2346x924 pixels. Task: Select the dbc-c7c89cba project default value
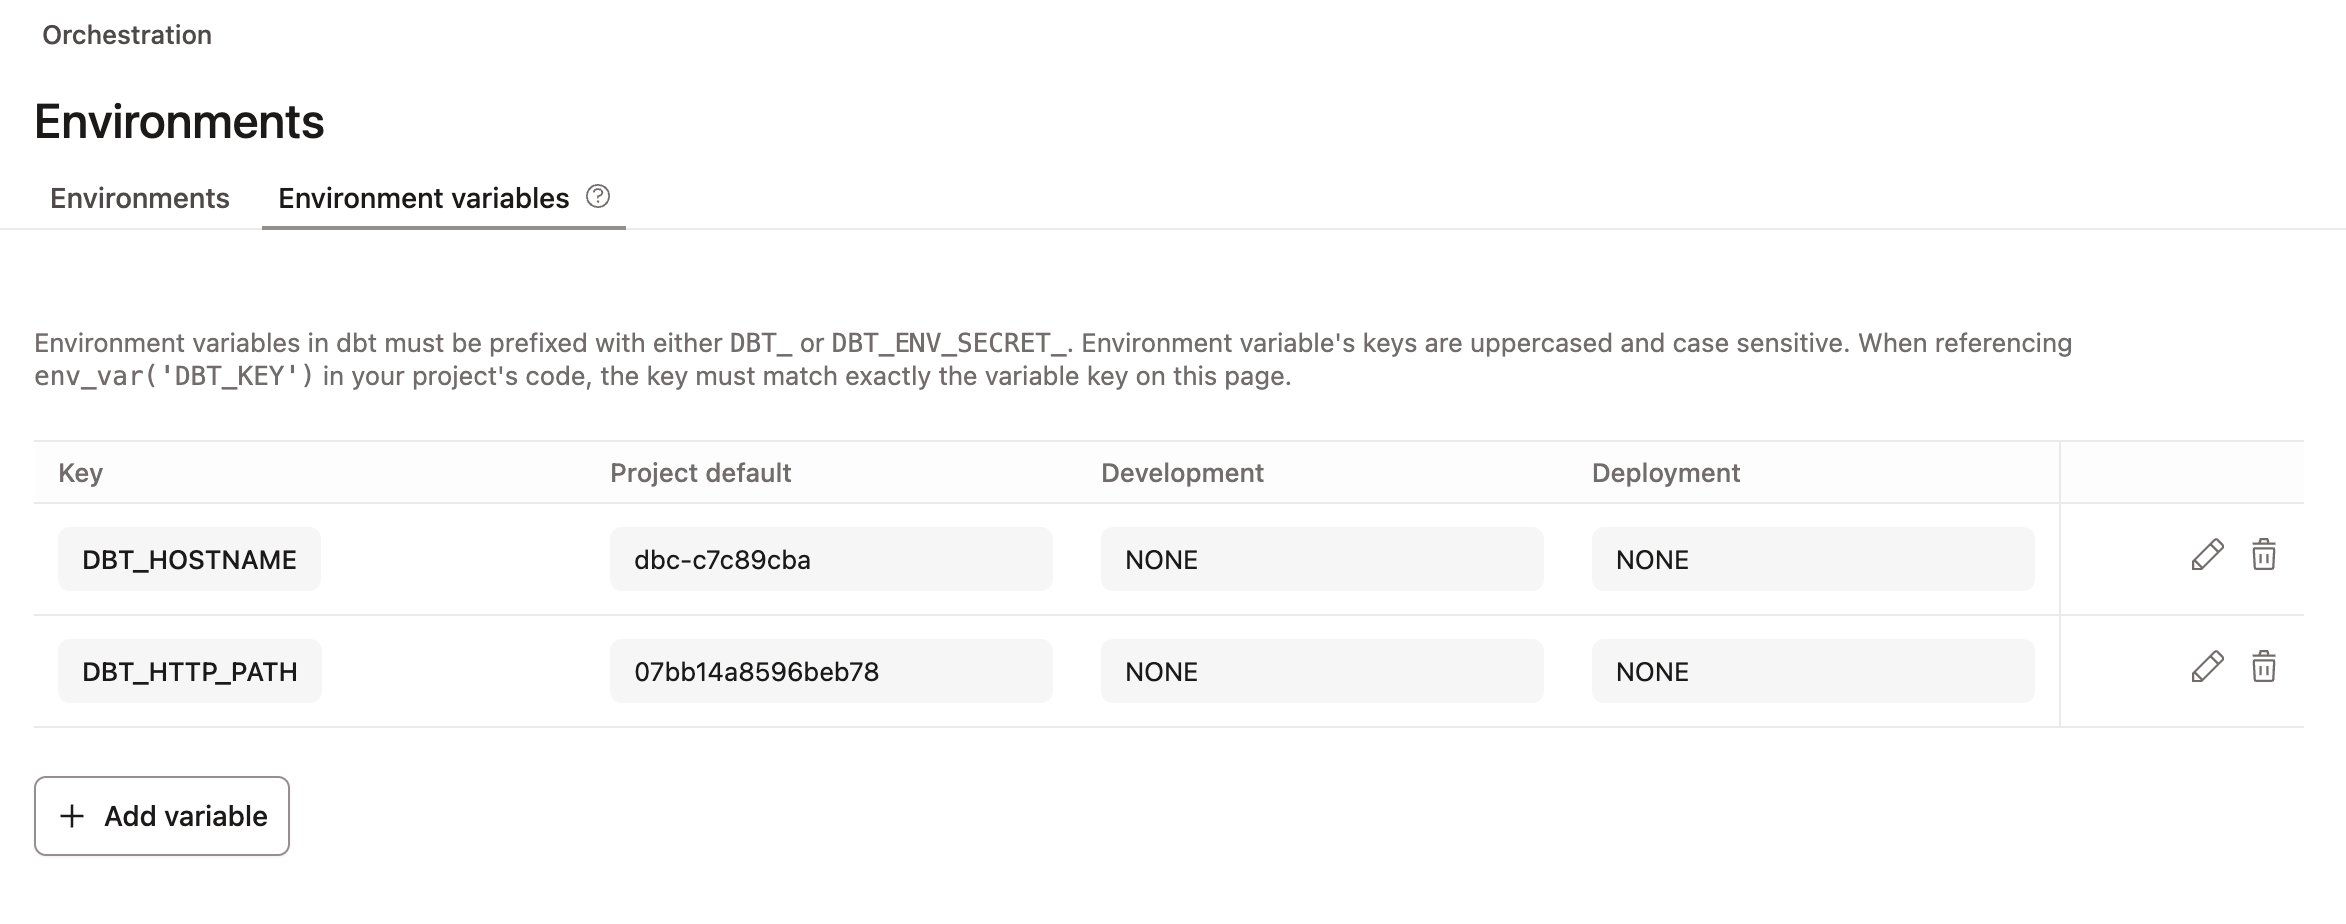tap(831, 559)
